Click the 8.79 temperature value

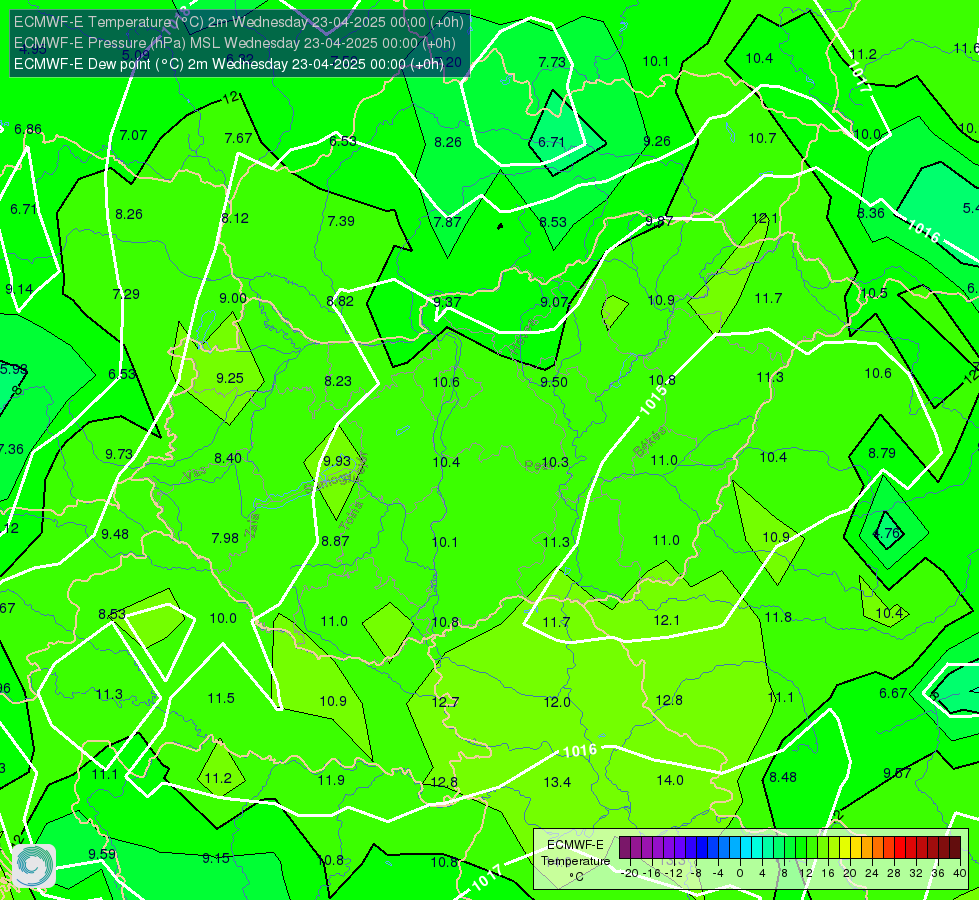tap(882, 453)
